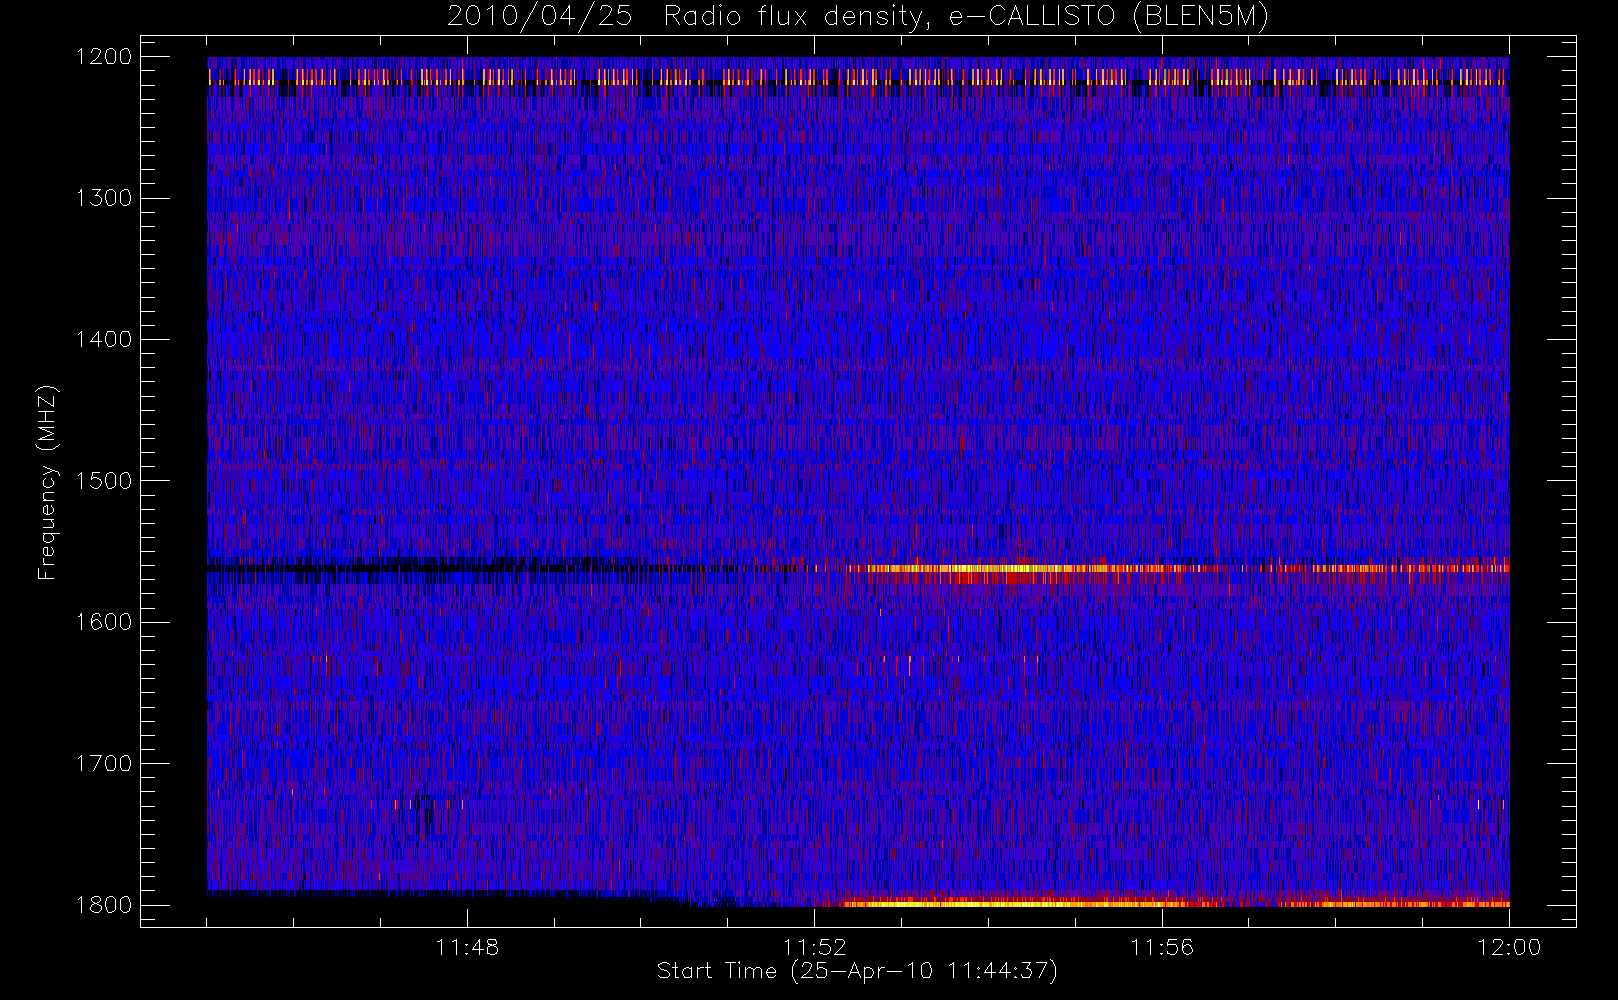Click the 12:00 time tick label
1618x1000 pixels.
click(x=1508, y=947)
